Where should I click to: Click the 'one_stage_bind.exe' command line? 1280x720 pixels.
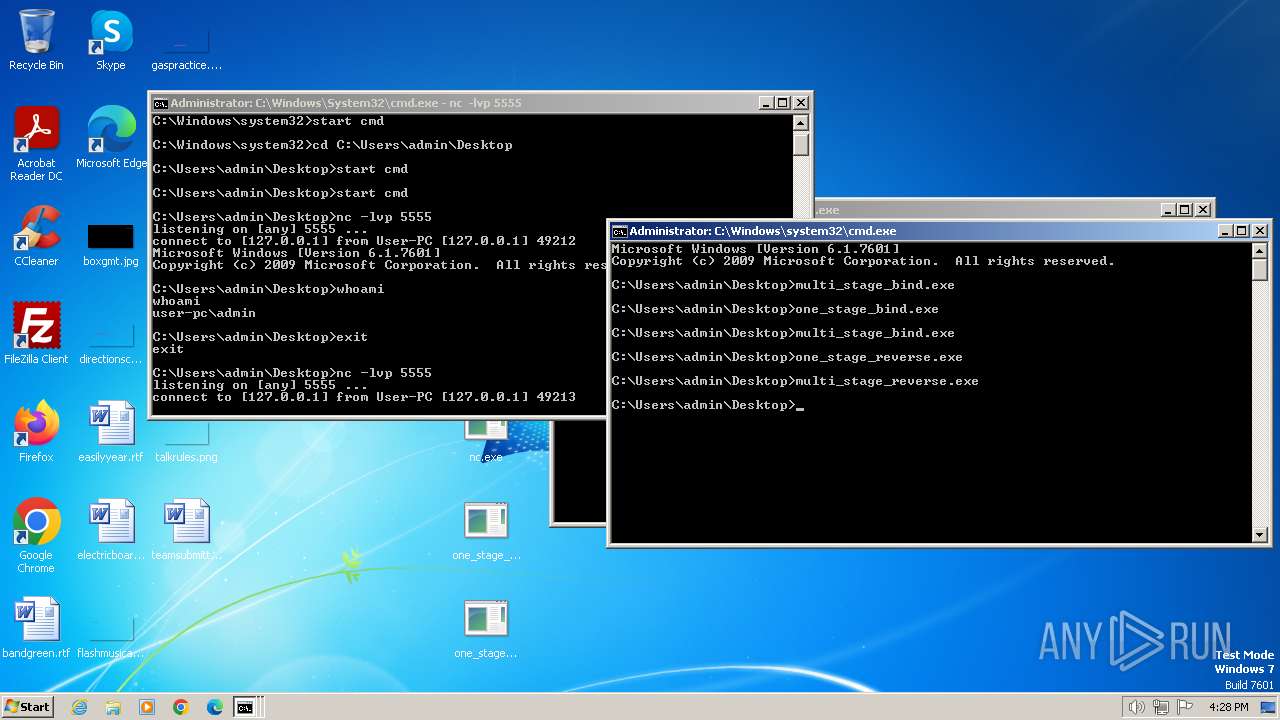(x=775, y=309)
